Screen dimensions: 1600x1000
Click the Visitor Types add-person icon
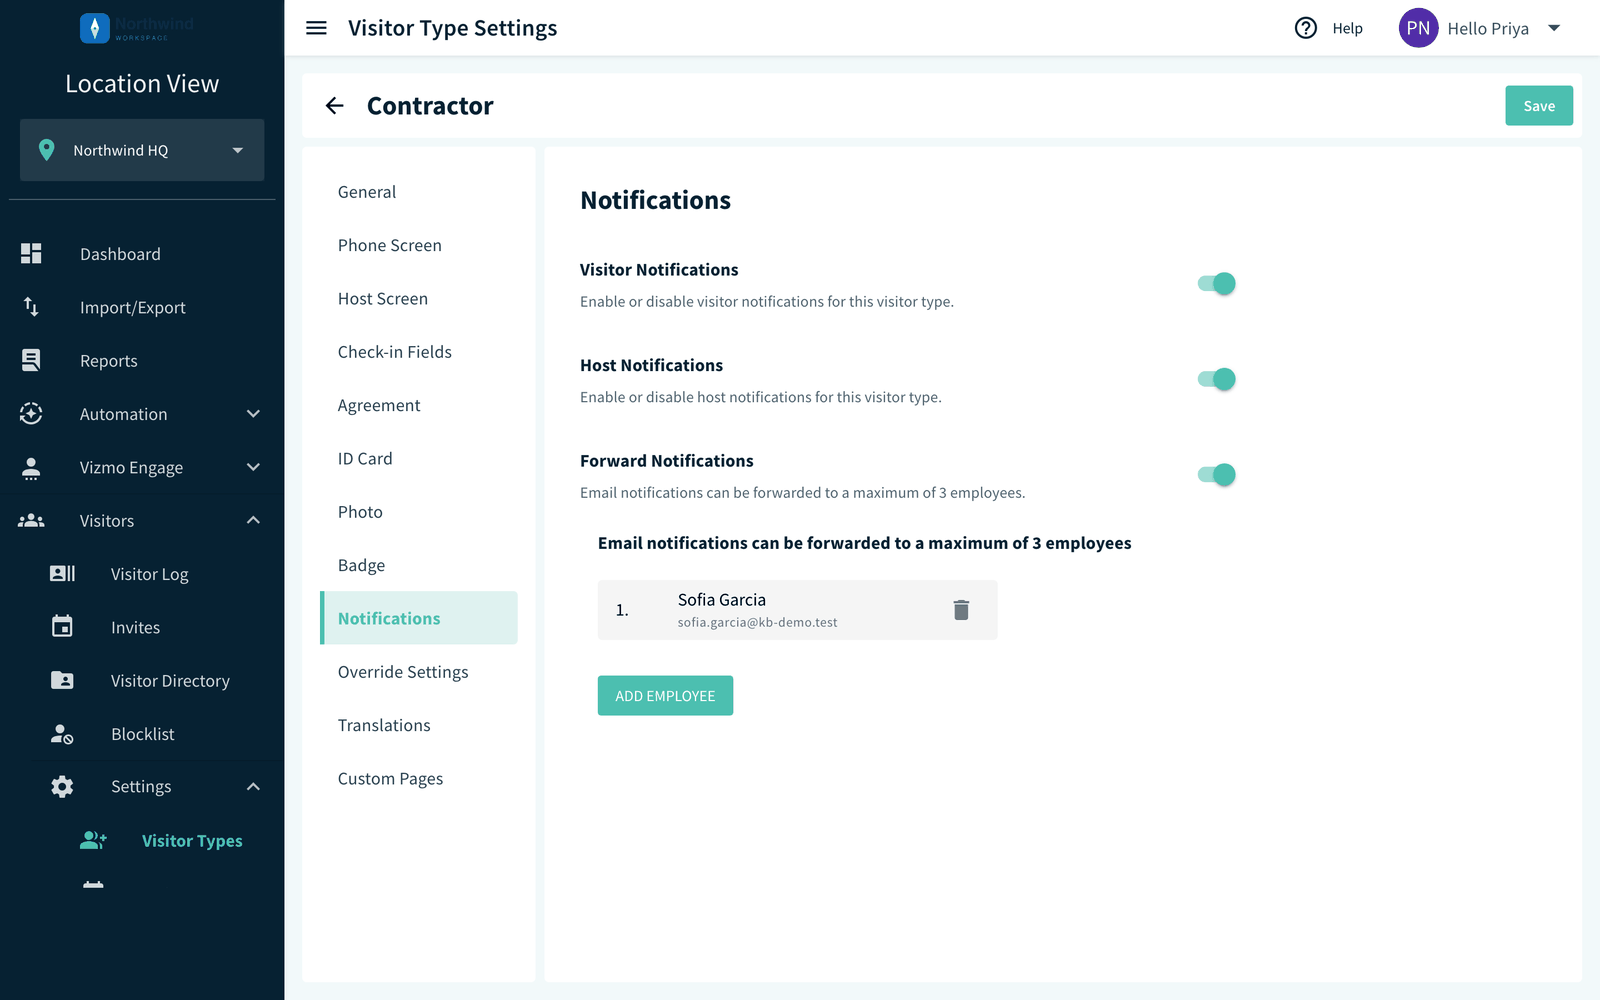point(93,840)
